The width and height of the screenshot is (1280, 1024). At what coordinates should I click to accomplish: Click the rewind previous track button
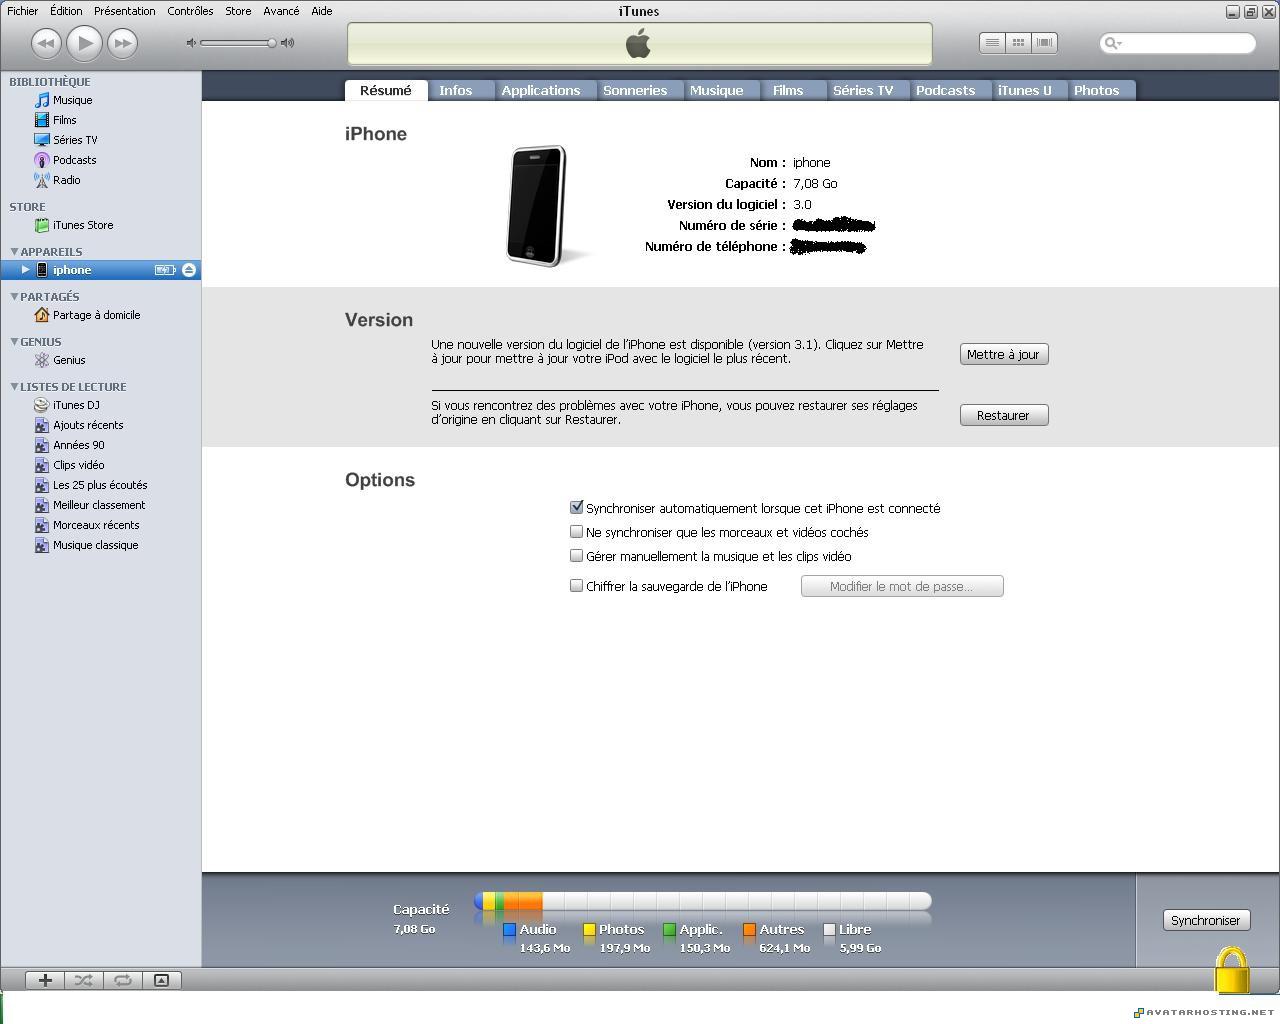46,43
